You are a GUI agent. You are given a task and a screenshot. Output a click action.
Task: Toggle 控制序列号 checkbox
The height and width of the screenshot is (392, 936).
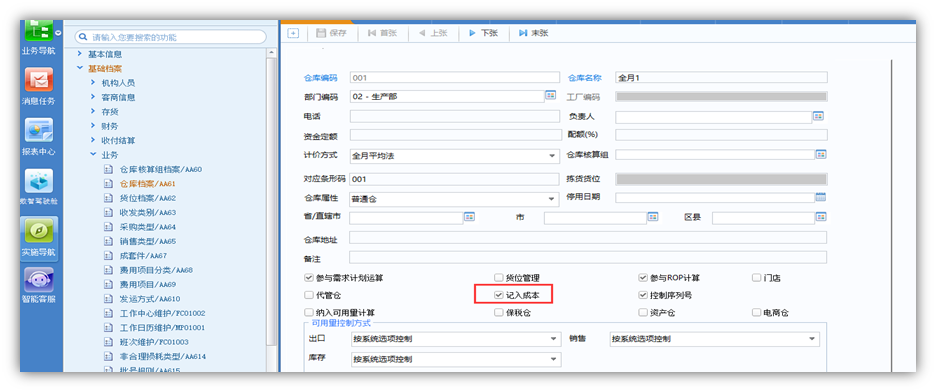coord(643,295)
